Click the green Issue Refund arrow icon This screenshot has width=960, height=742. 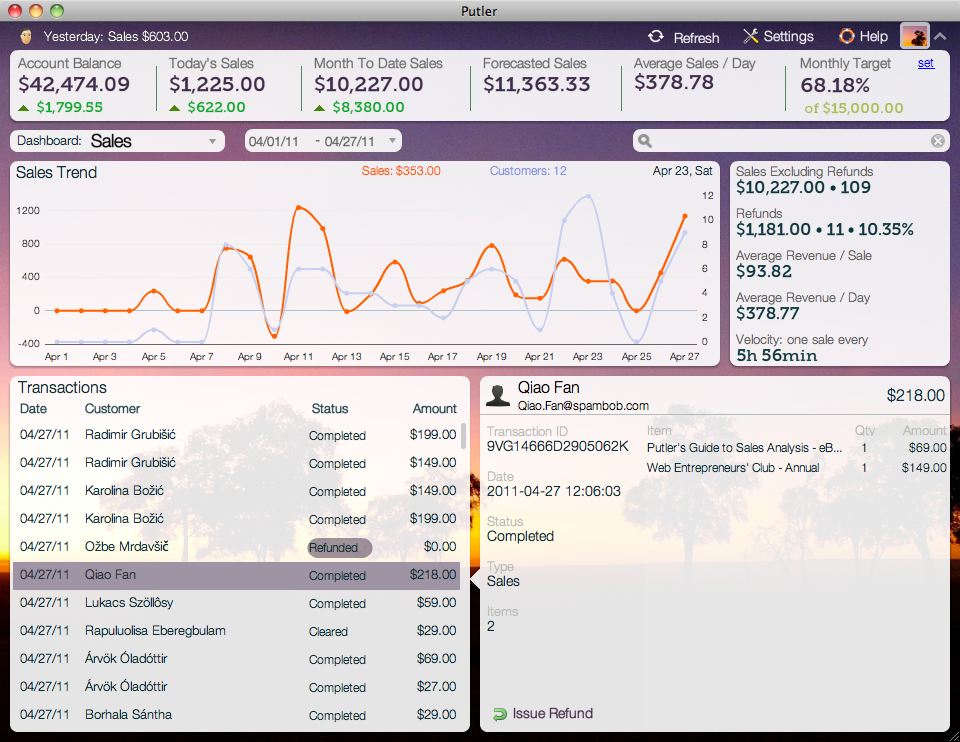pyautogui.click(x=499, y=714)
